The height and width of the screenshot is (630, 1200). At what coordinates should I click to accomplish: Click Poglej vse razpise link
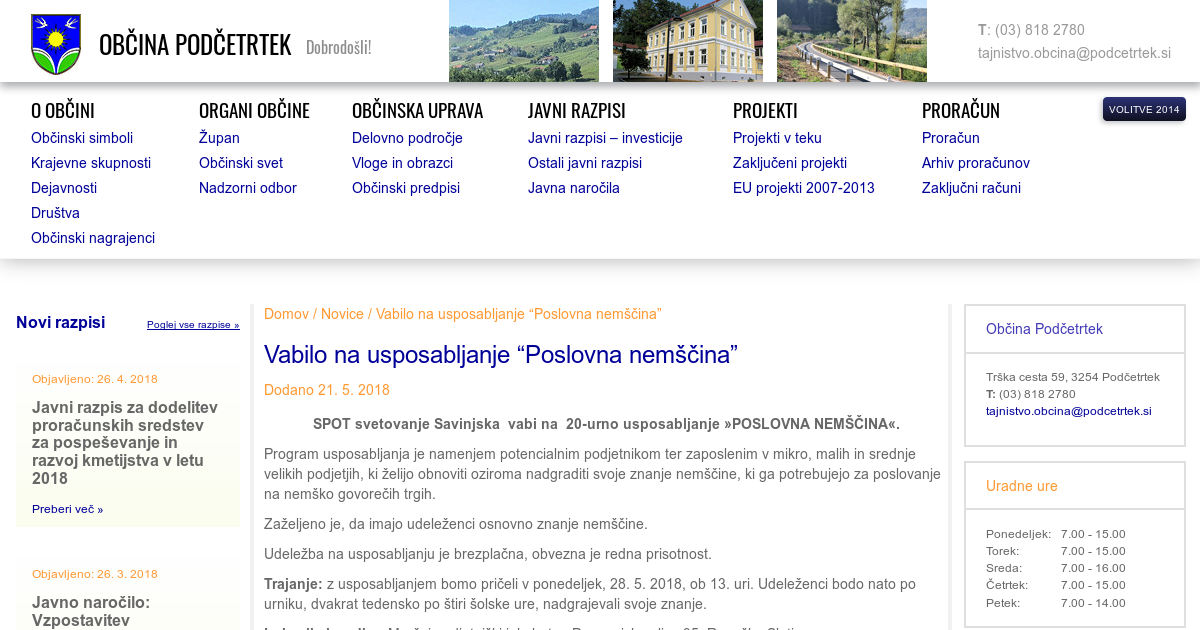tap(193, 325)
